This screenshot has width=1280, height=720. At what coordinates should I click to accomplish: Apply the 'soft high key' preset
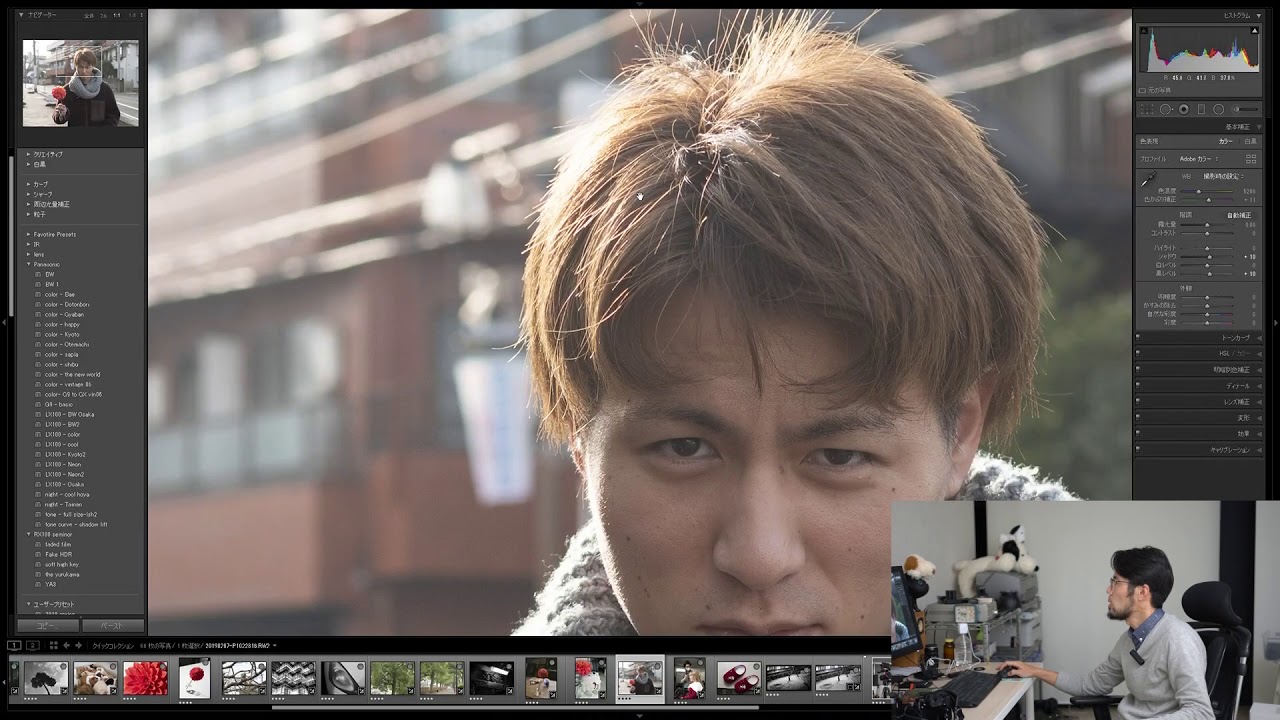tap(62, 564)
